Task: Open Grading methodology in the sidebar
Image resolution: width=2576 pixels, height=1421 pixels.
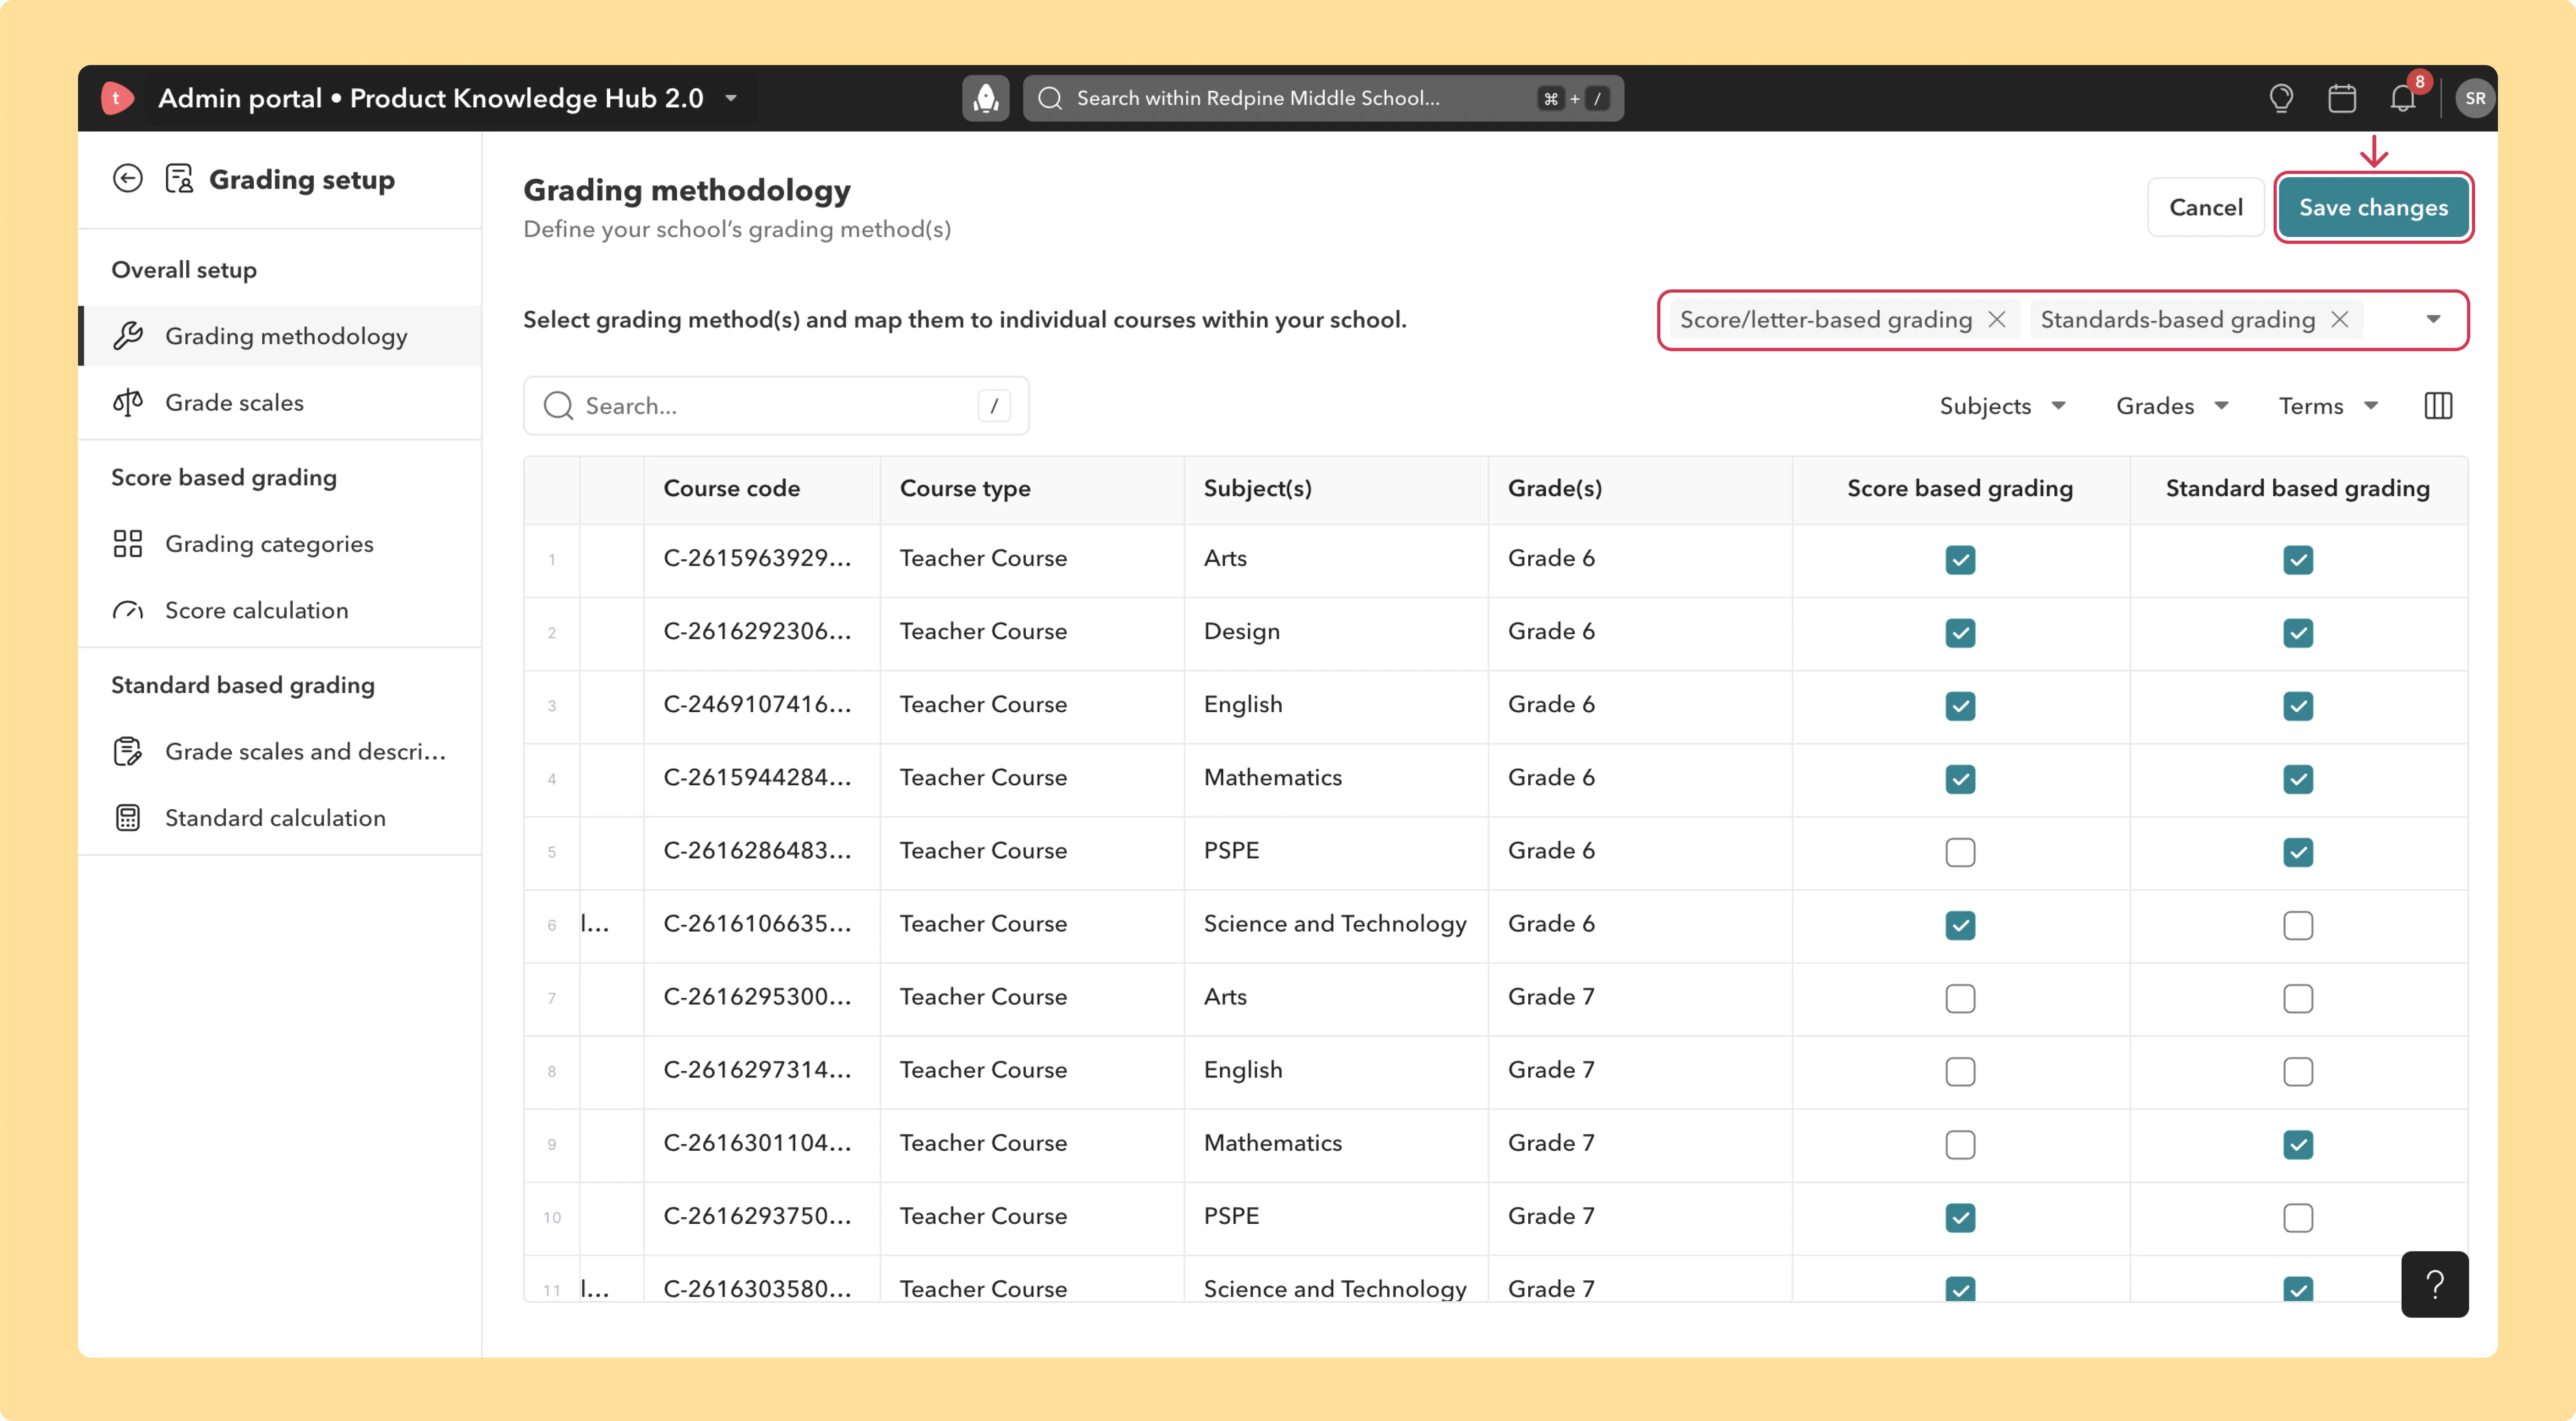Action: (x=280, y=336)
